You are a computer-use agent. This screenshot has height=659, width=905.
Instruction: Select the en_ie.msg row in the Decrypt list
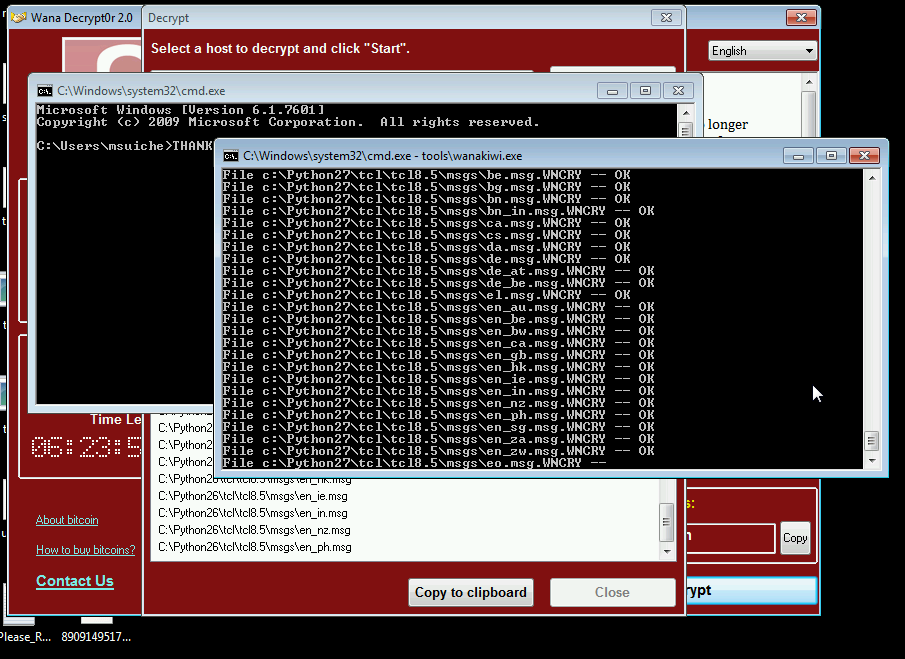pyautogui.click(x=253, y=496)
